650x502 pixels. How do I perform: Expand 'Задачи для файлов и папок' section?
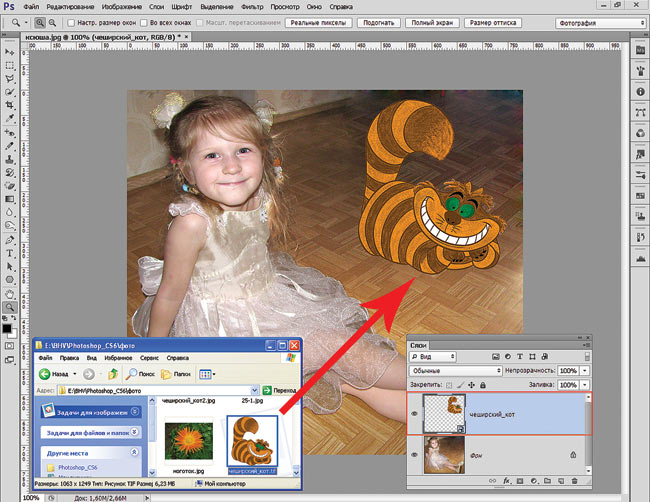pyautogui.click(x=134, y=432)
